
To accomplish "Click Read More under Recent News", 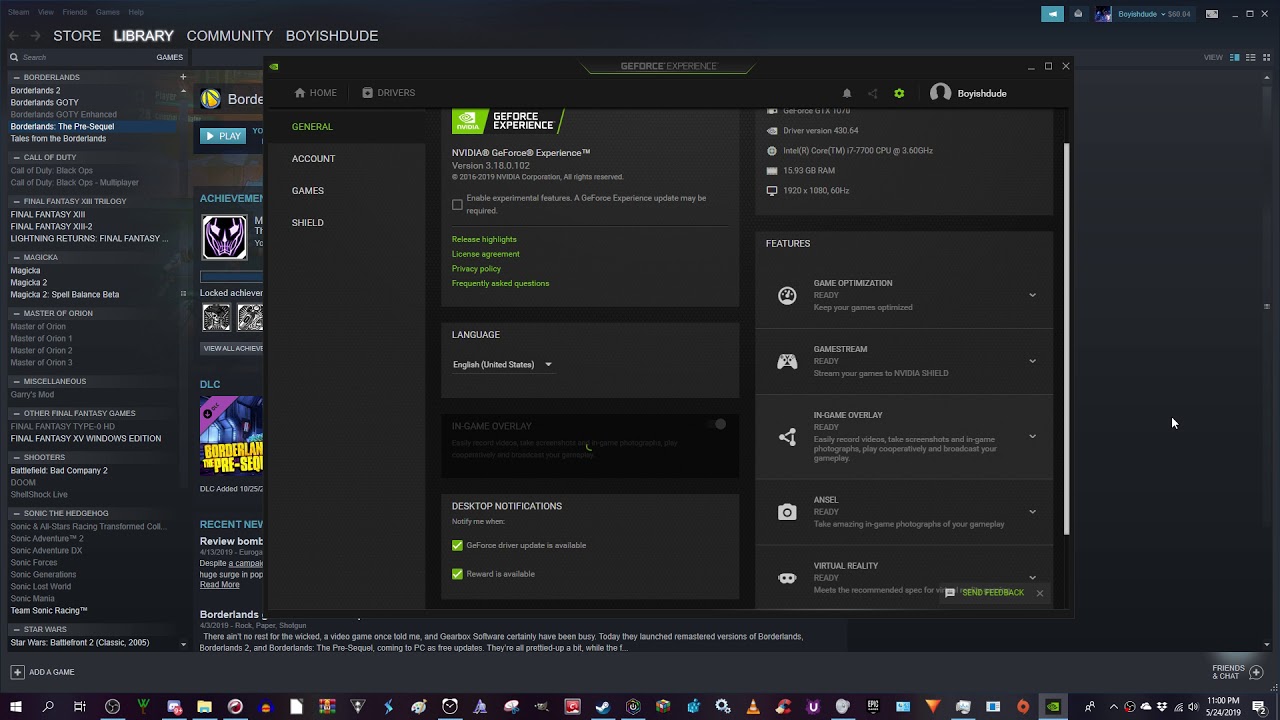I will coord(219,585).
